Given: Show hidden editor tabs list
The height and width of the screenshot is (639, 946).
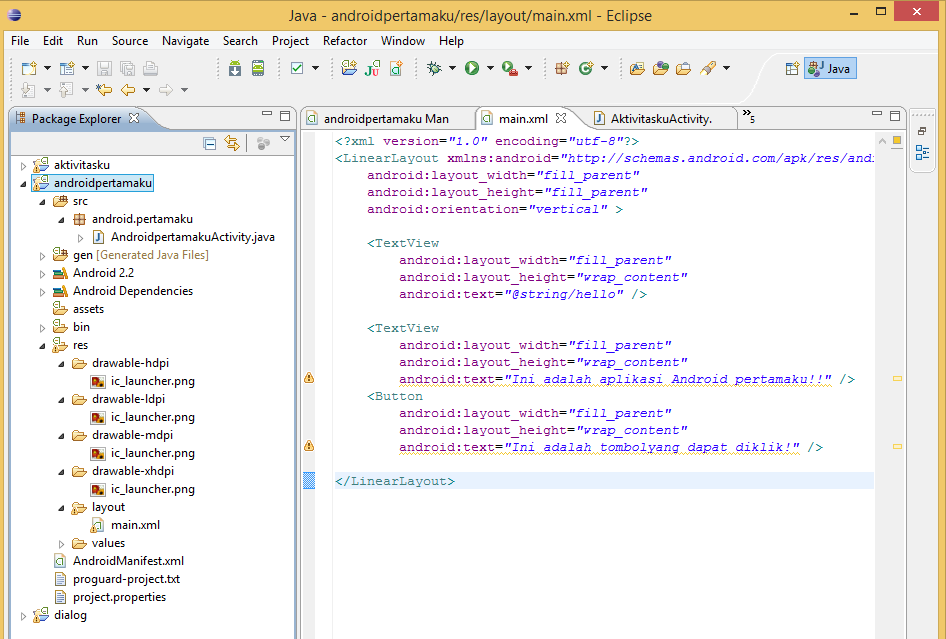Looking at the screenshot, I should [748, 116].
